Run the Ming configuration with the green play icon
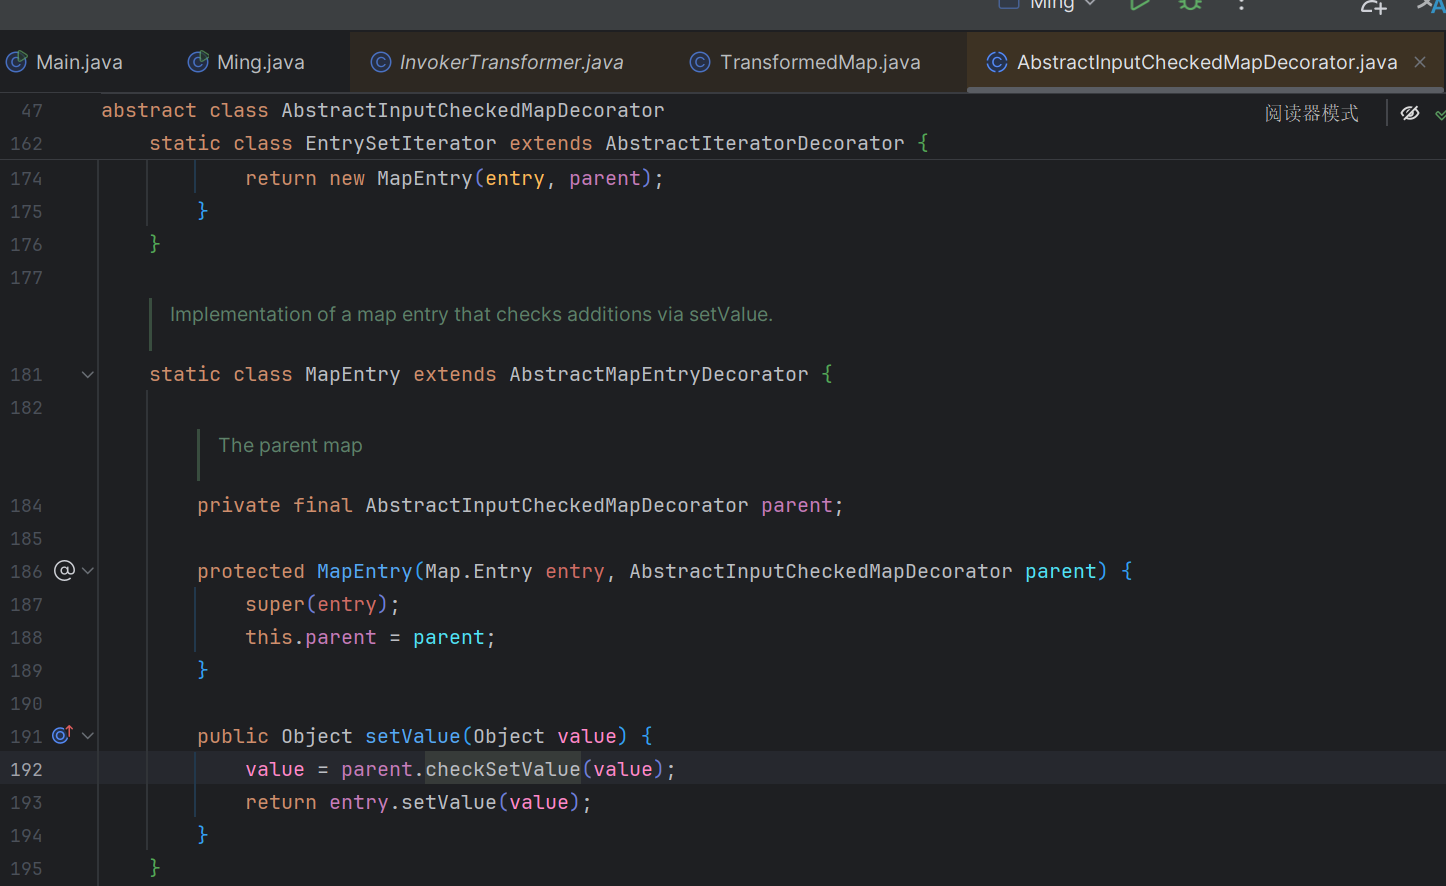 (x=1139, y=5)
